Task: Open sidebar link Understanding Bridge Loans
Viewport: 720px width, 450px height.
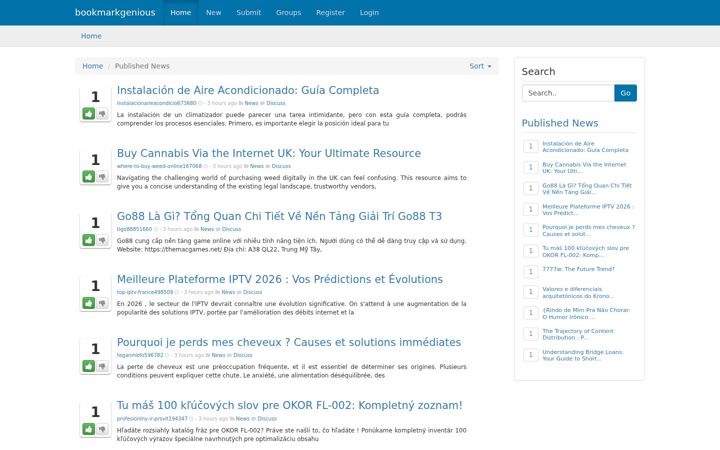Action: pos(583,355)
